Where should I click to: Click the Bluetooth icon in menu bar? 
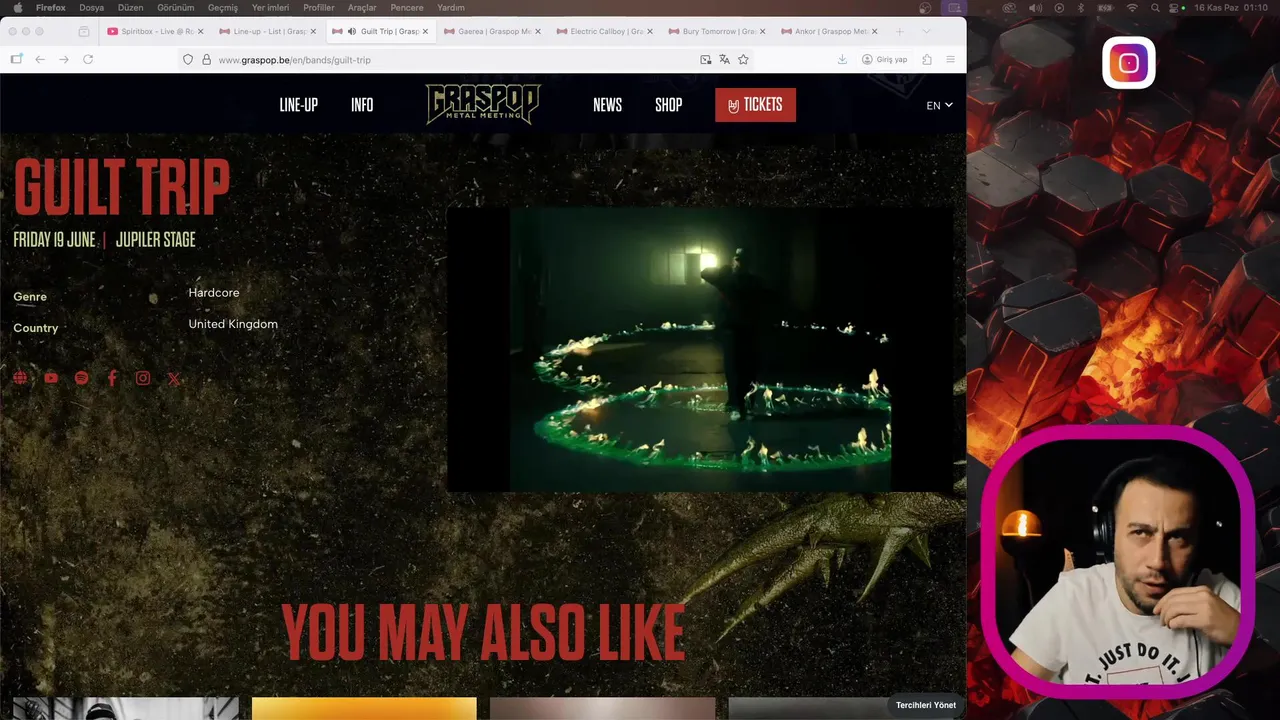pos(1081,7)
